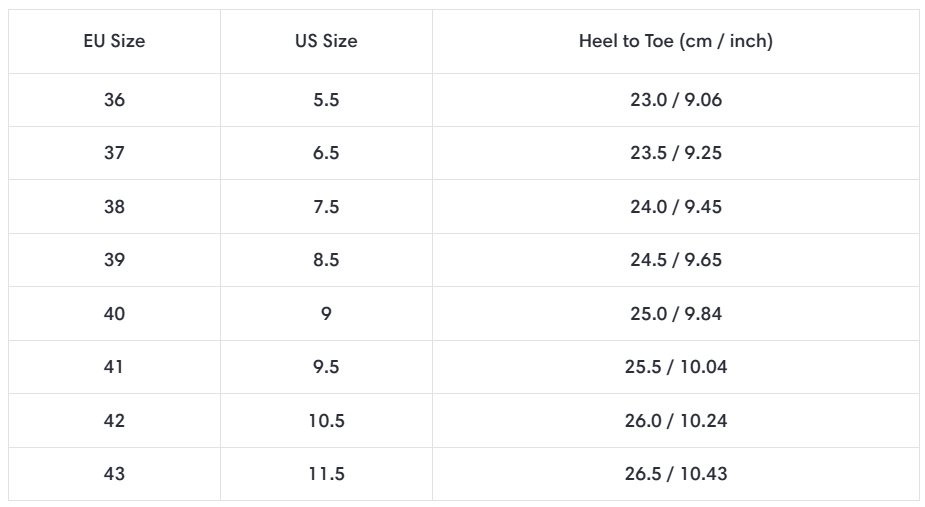Select the EU size 43 cell
The width and height of the screenshot is (925, 507).
pos(114,474)
